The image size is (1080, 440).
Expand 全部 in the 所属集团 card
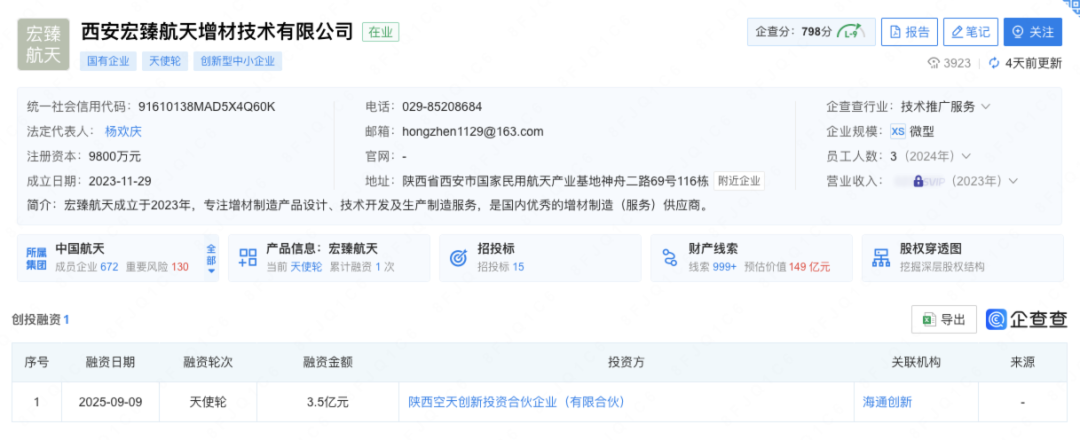point(211,258)
